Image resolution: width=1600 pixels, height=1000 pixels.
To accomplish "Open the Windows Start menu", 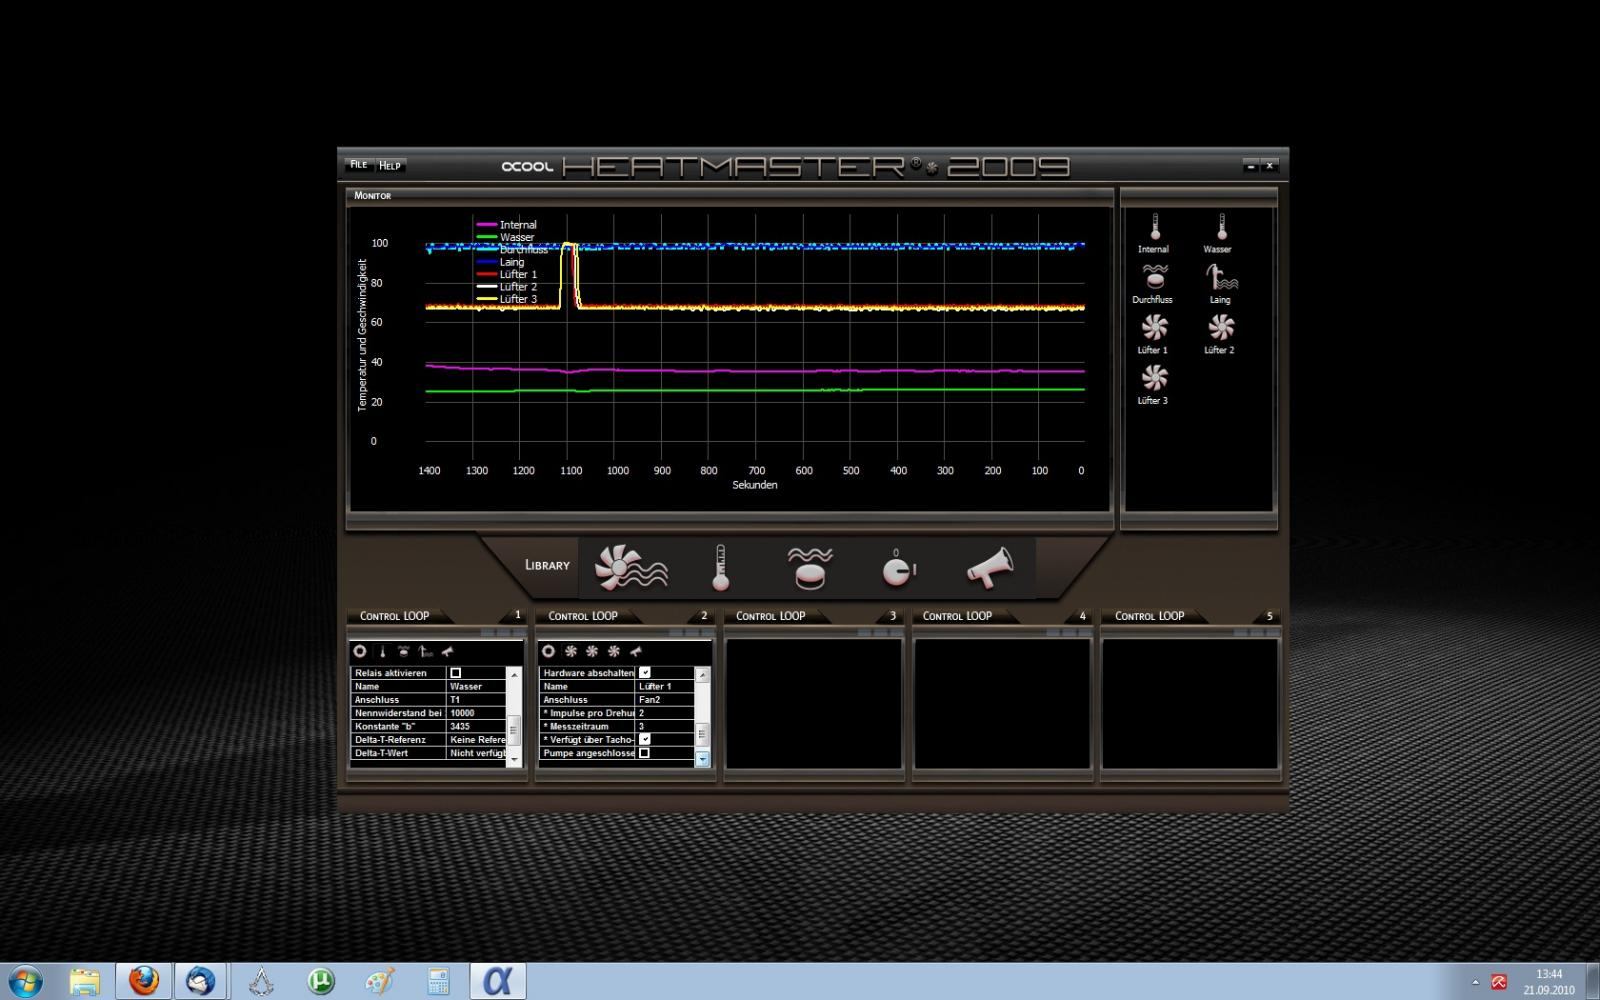I will [x=24, y=981].
